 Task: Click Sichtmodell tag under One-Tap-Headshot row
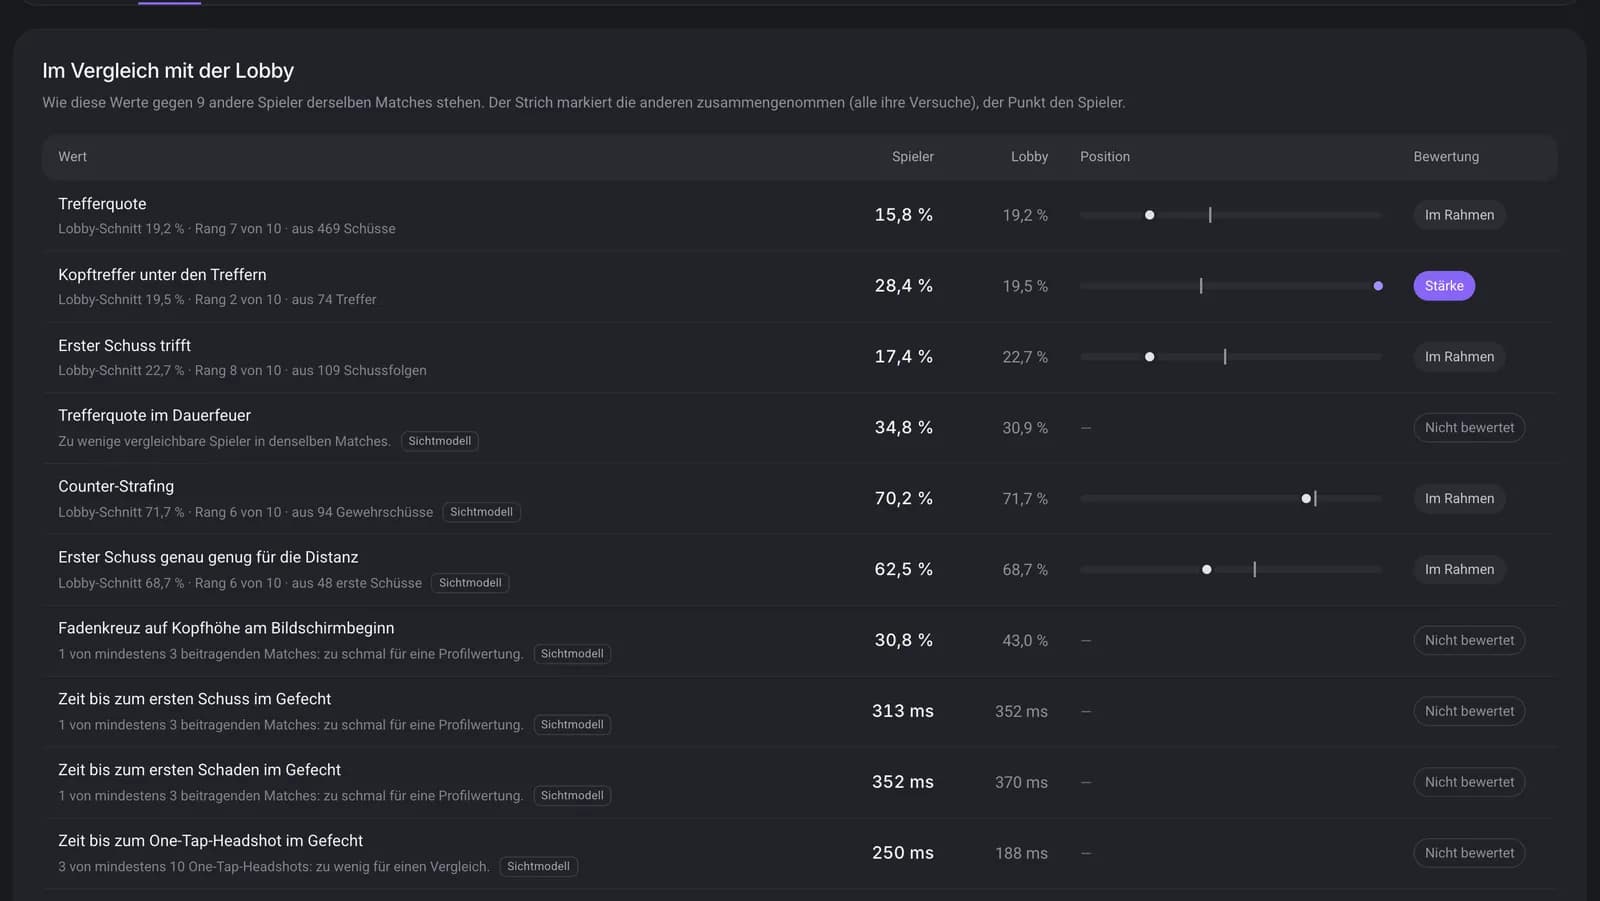click(538, 867)
